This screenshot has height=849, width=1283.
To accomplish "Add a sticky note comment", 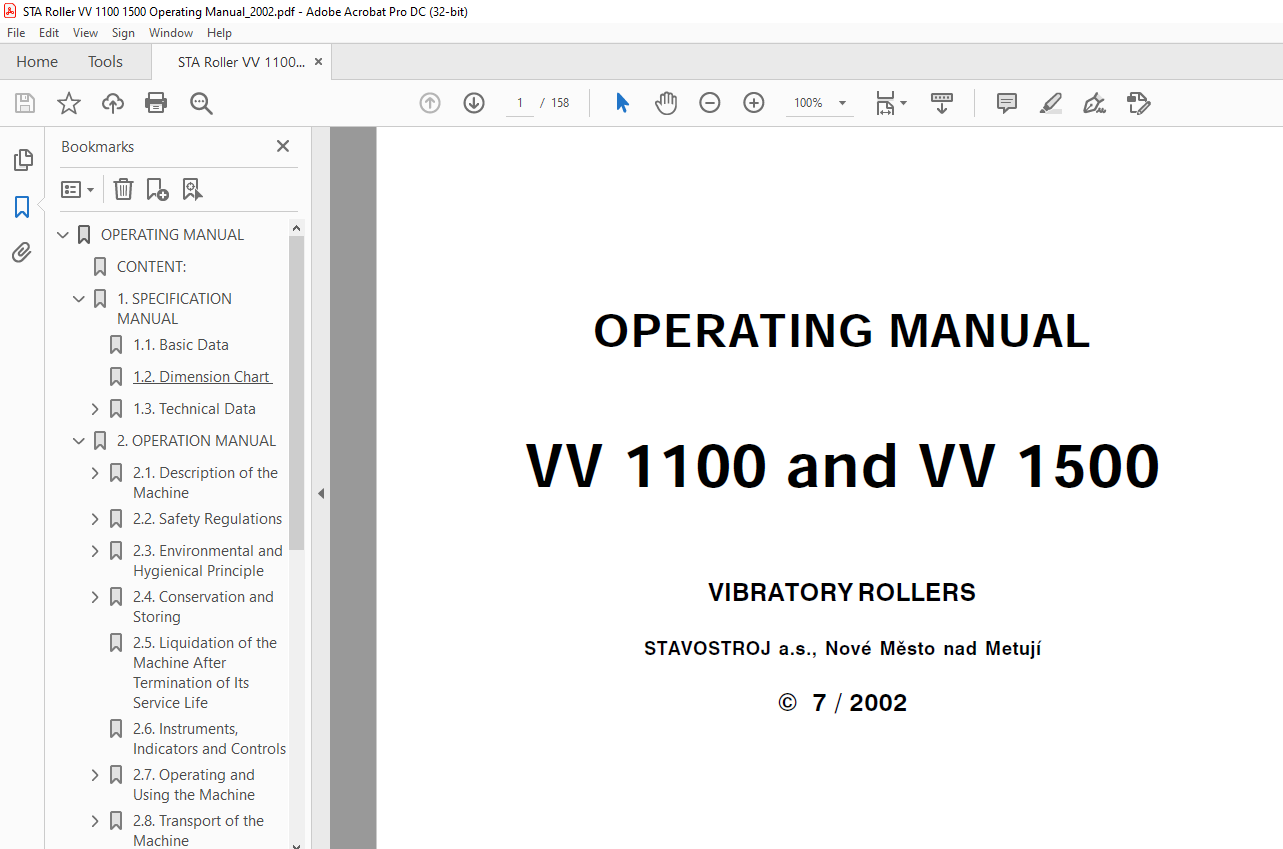I will 1007,103.
